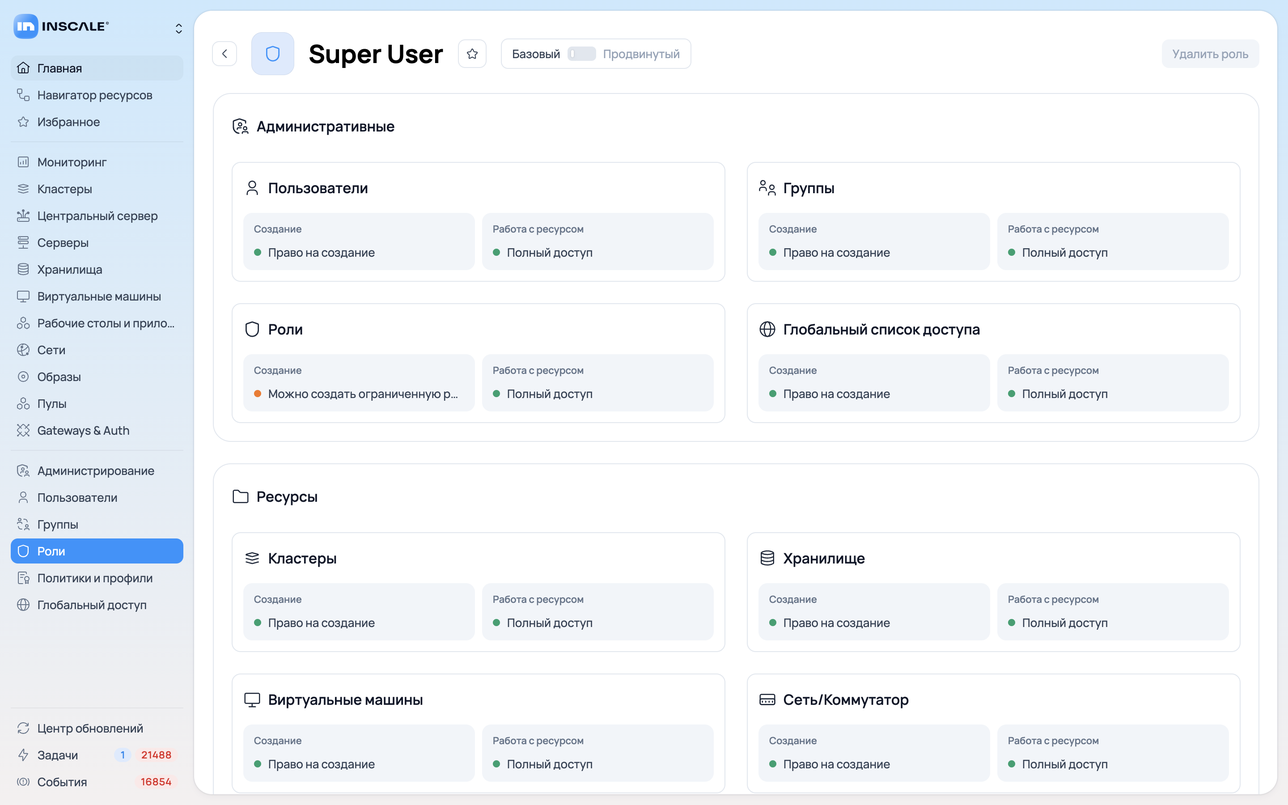Click the Хранилища database icon in sidebar

23,270
